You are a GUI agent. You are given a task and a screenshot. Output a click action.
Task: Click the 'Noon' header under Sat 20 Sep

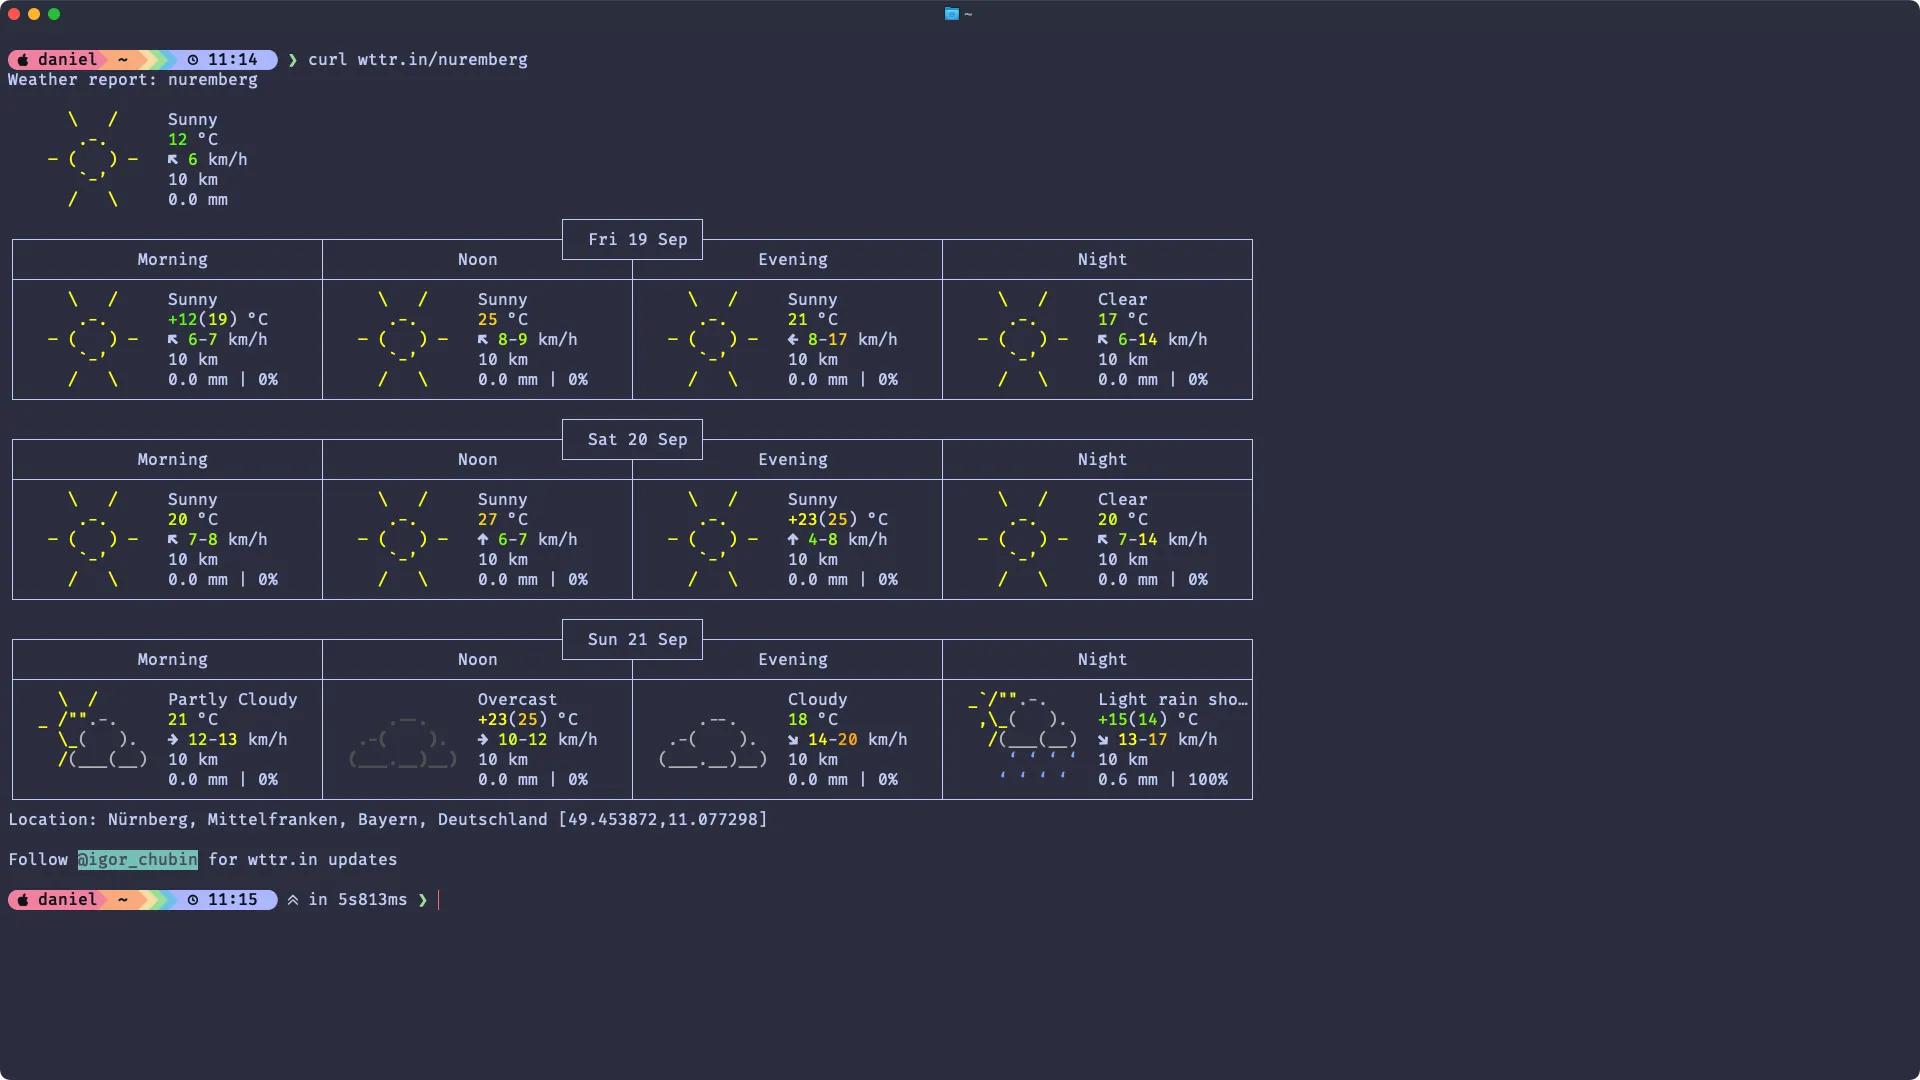coord(478,460)
